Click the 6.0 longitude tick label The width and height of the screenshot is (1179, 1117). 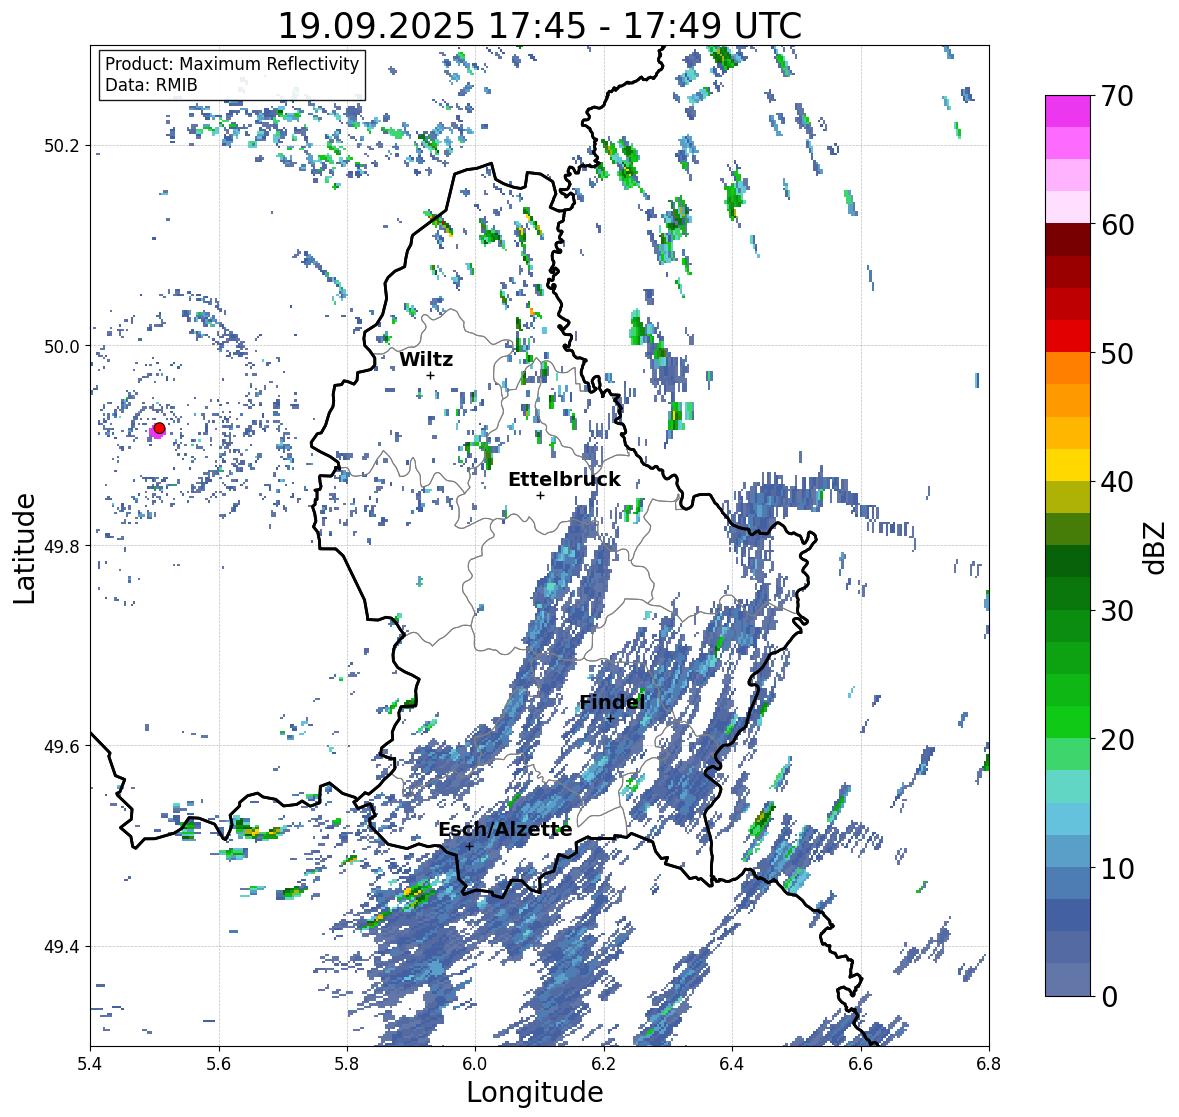(x=475, y=1064)
